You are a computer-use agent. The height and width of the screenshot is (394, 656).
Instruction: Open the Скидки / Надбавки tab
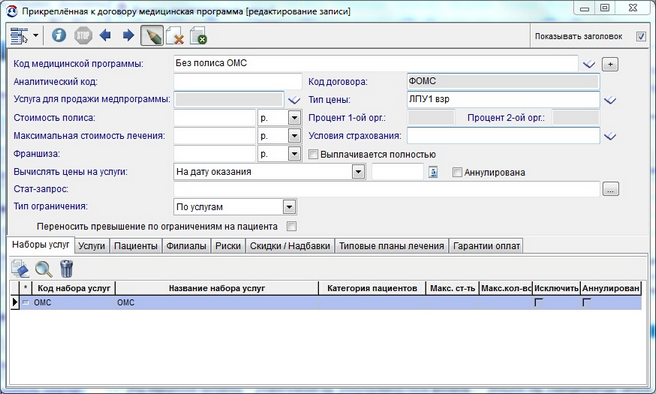pyautogui.click(x=290, y=246)
